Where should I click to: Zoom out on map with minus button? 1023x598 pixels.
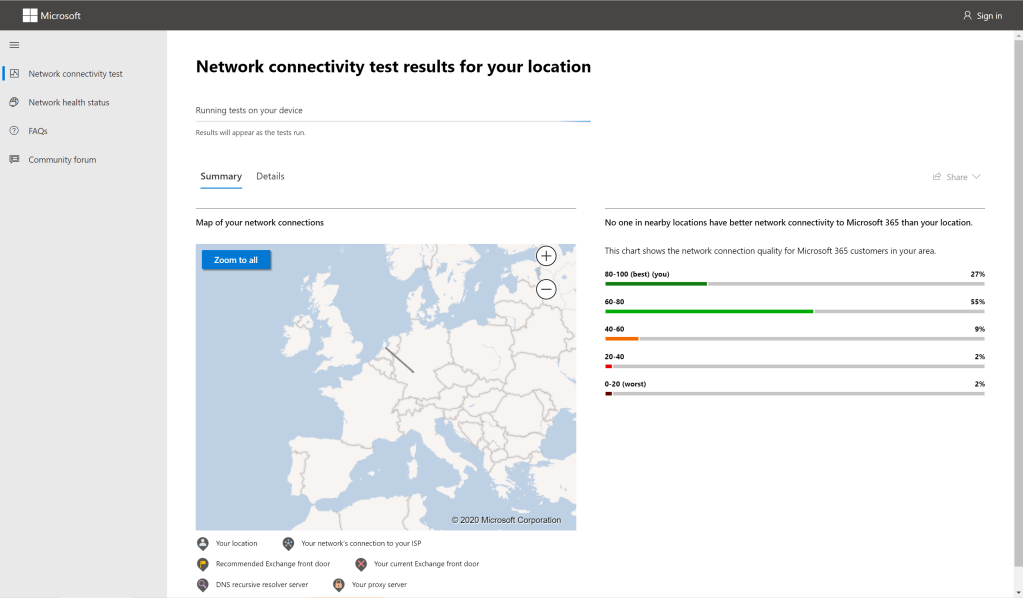pos(546,290)
